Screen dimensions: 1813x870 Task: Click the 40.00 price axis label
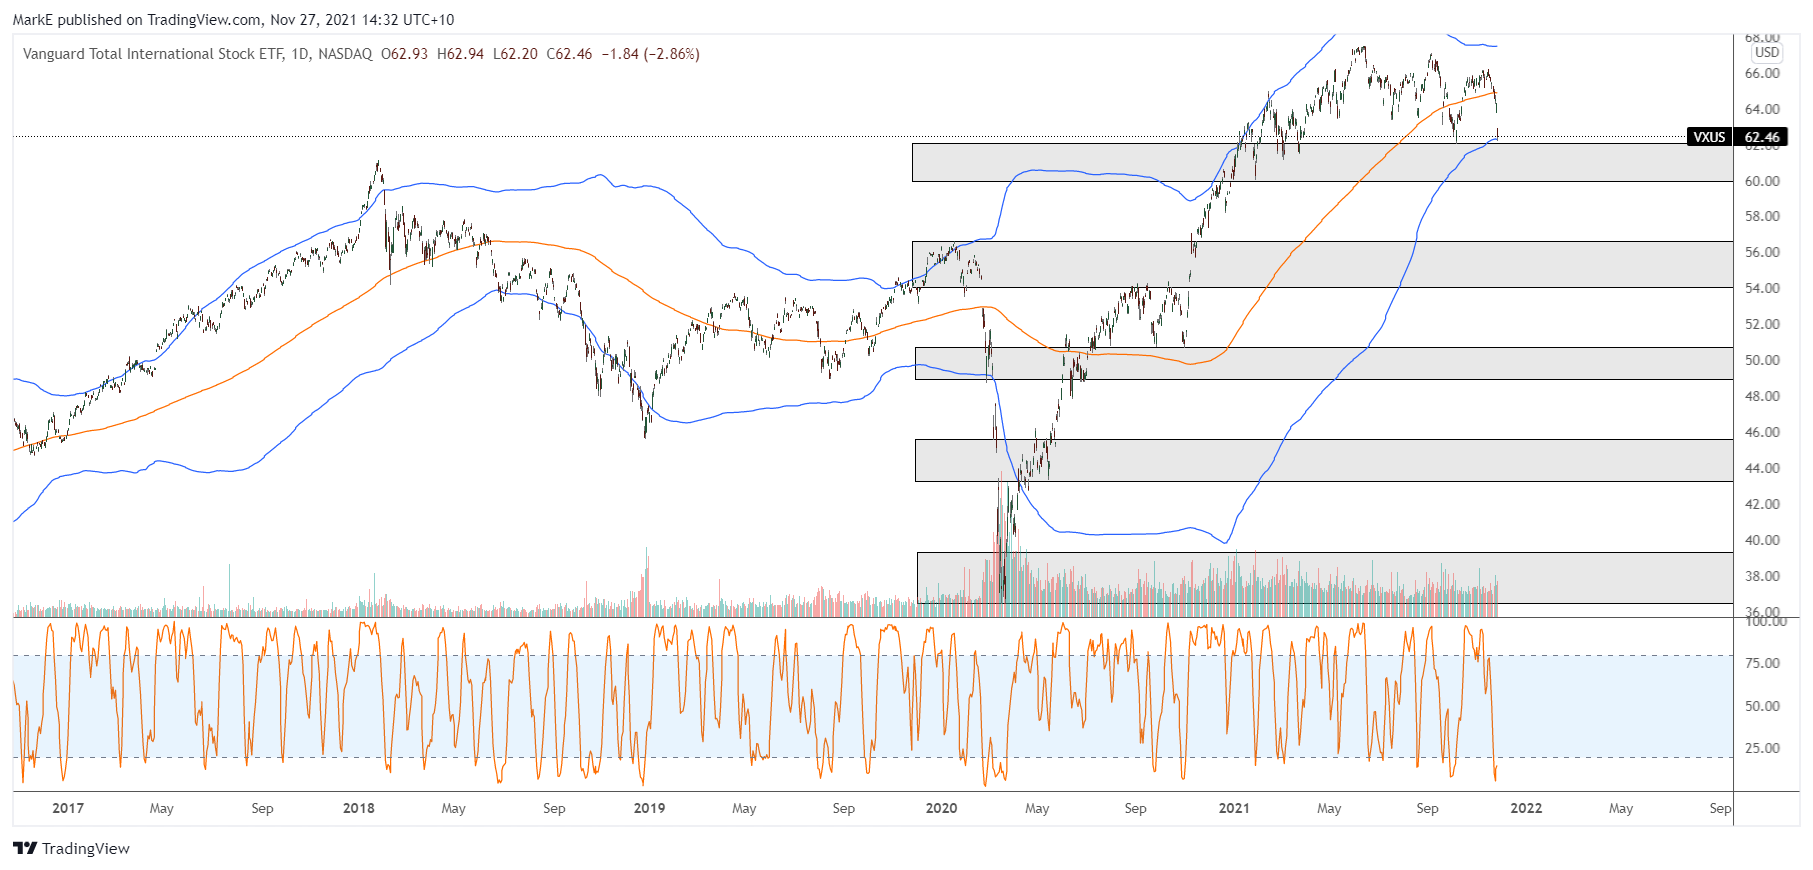click(x=1762, y=540)
